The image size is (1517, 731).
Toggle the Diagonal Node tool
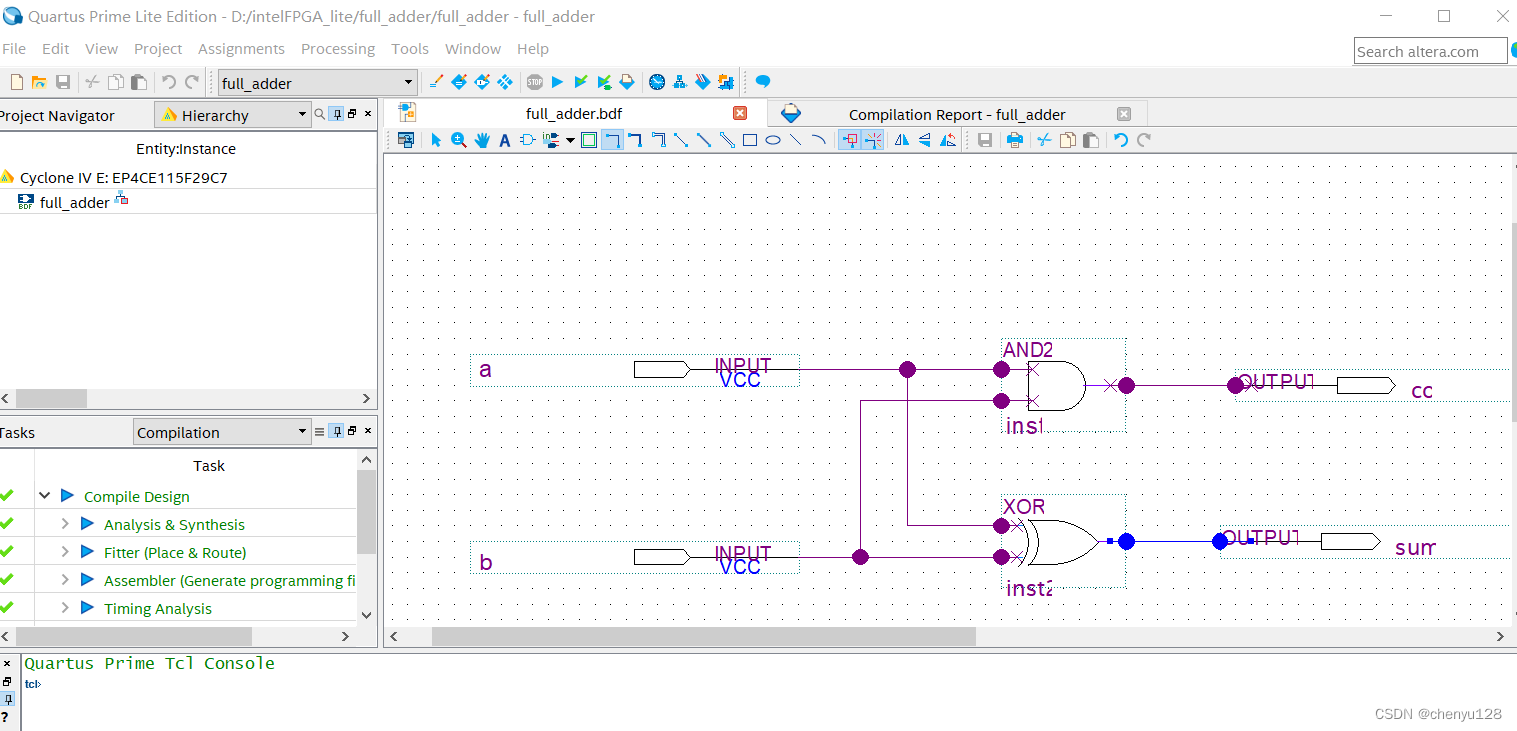point(681,140)
